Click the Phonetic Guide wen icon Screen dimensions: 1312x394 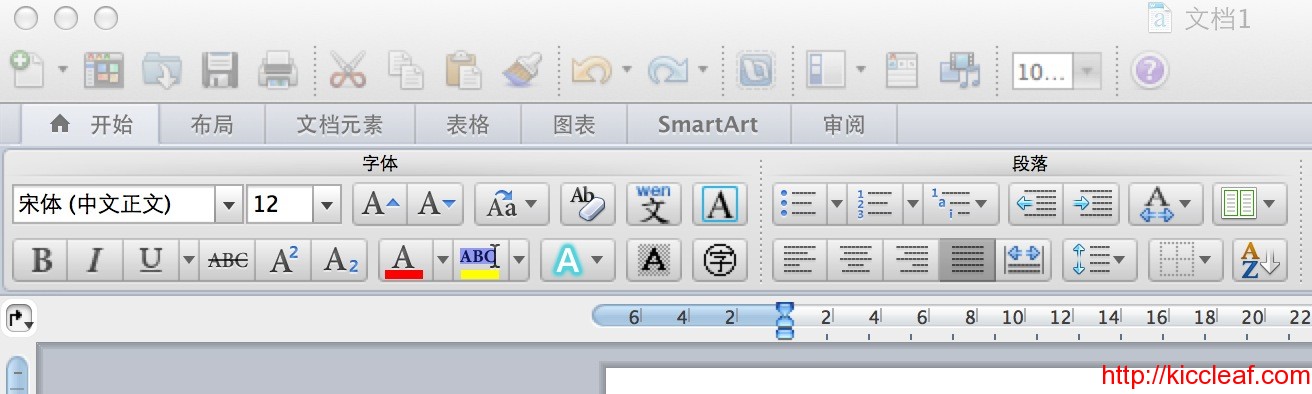tap(654, 204)
